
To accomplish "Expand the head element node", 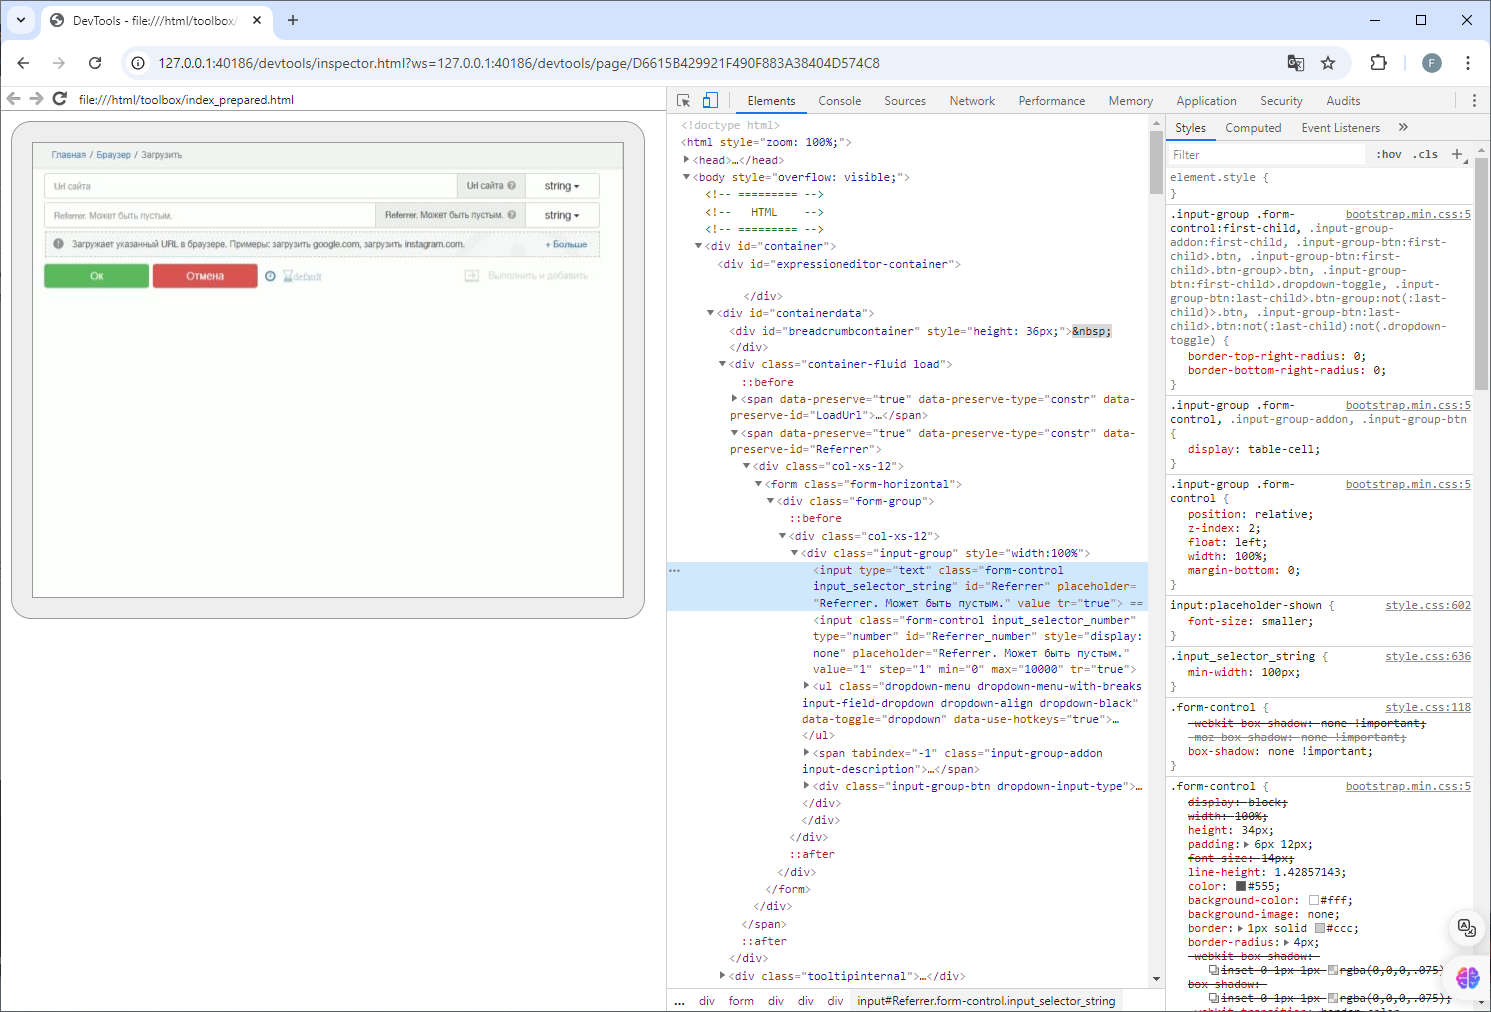I will tap(687, 160).
